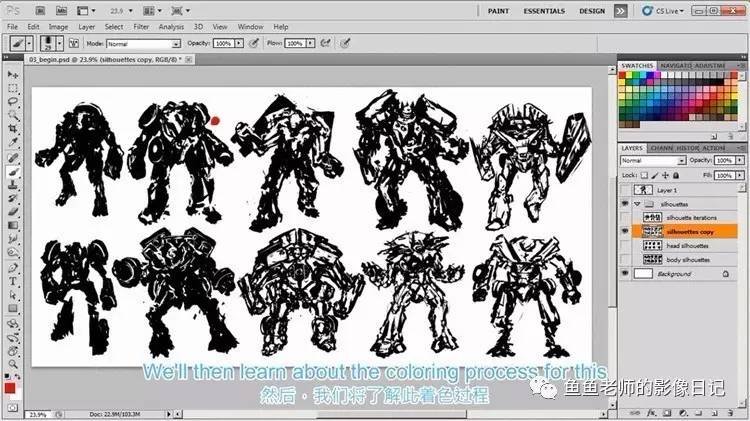Viewport: 750px width, 421px height.
Task: Open layer Fill arrow
Action: (x=739, y=176)
